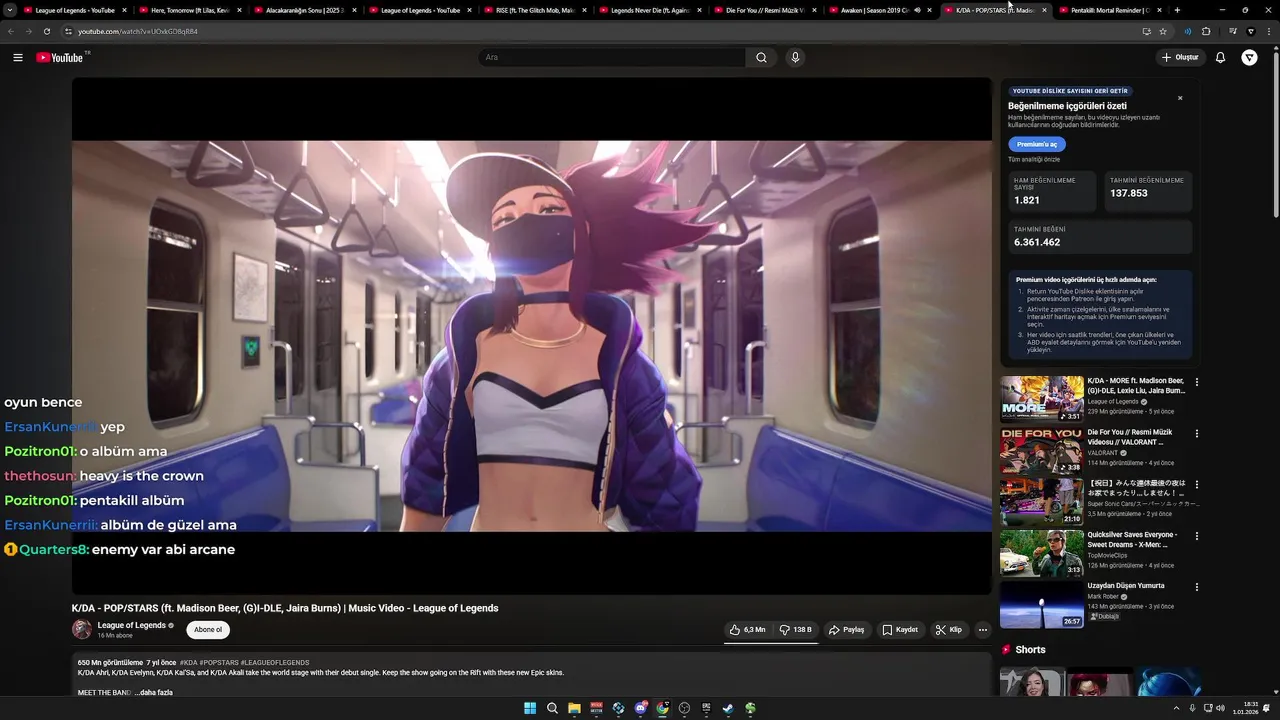Open the browser three-dot menu

tap(1269, 31)
